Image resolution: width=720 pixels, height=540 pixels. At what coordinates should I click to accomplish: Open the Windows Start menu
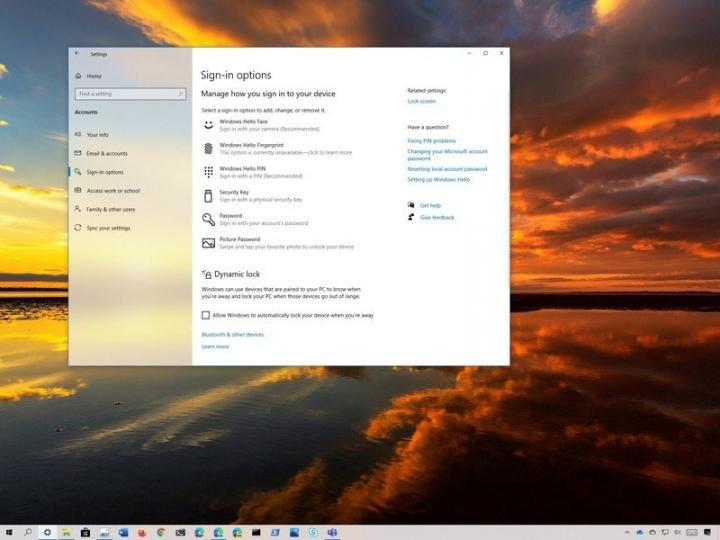point(9,532)
